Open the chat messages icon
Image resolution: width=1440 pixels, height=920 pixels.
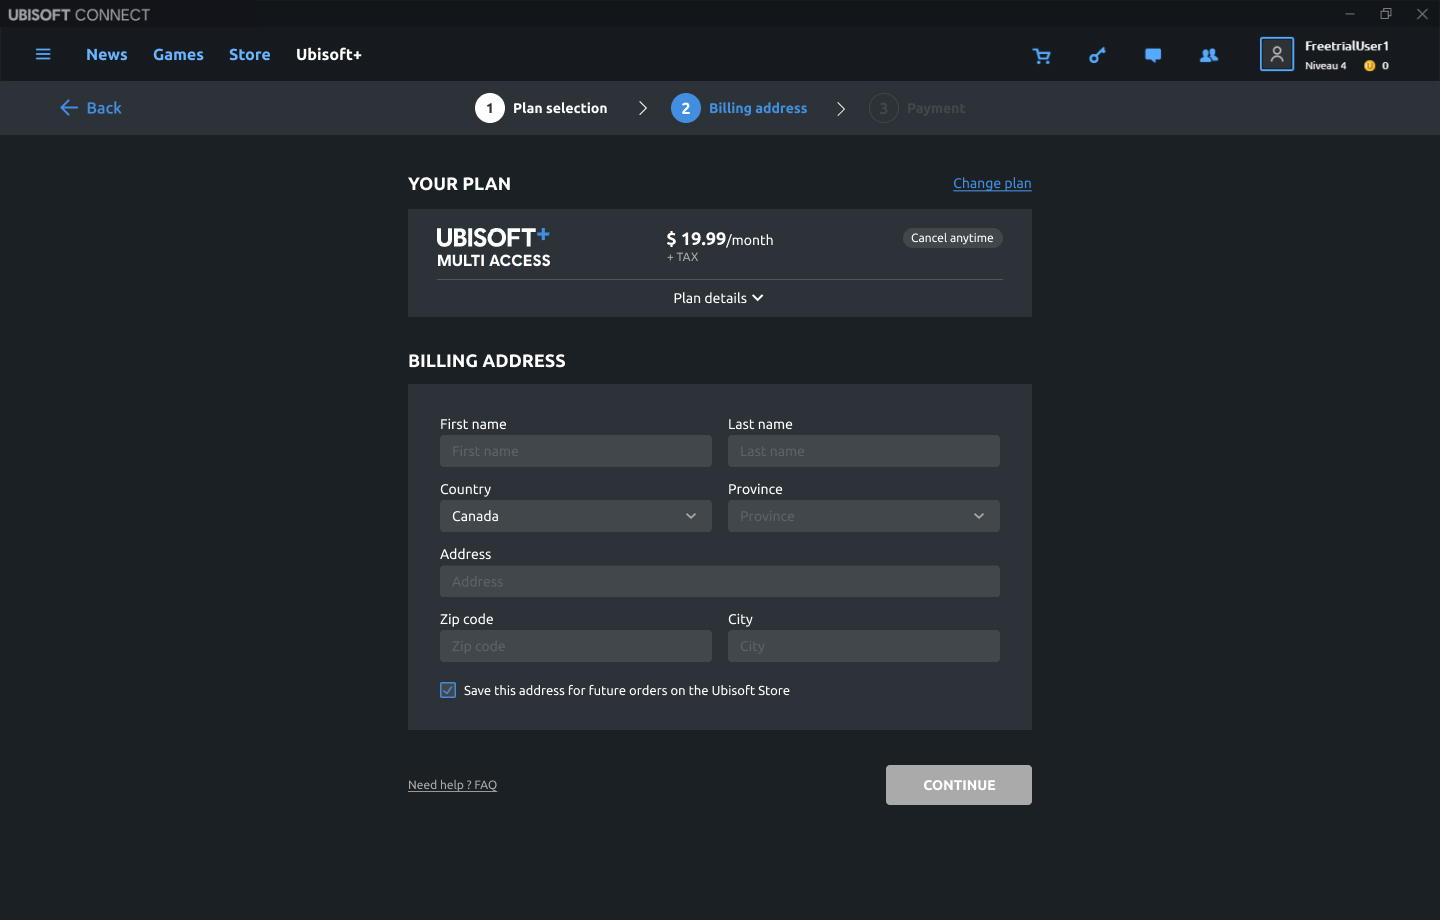click(1153, 56)
